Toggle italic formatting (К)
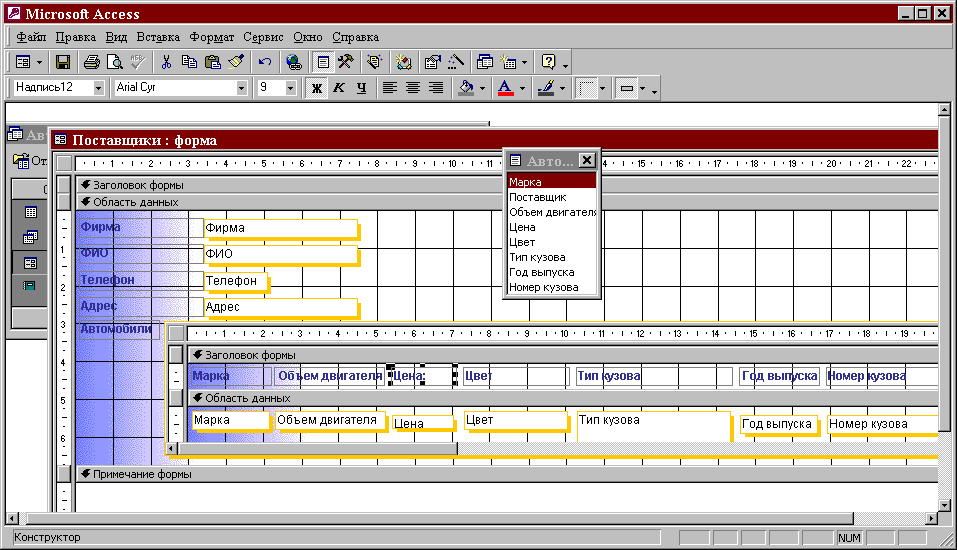The height and width of the screenshot is (550, 957). (x=339, y=88)
